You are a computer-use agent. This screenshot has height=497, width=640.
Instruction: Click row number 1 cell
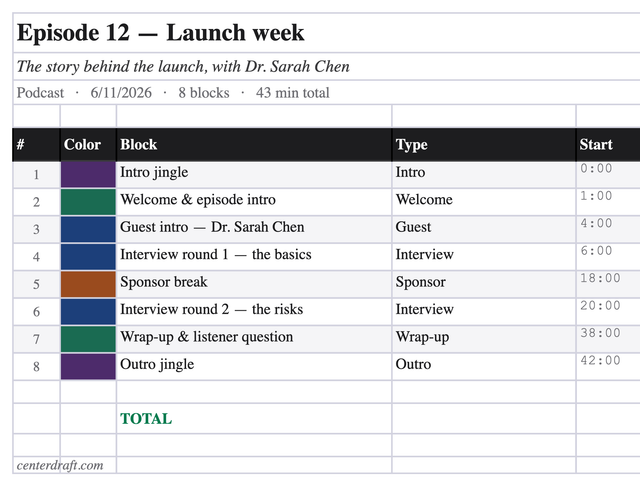(36, 175)
